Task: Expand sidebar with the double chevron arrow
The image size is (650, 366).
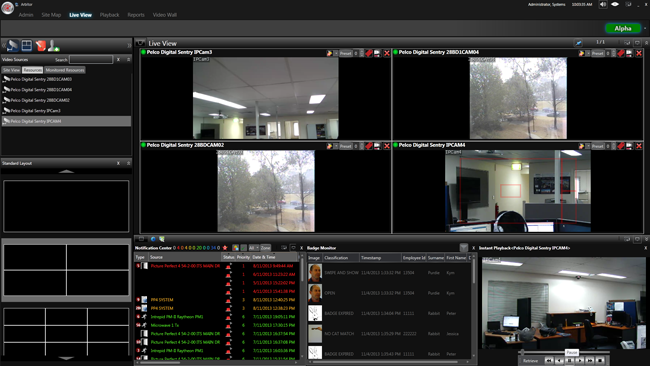Action: tap(129, 45)
